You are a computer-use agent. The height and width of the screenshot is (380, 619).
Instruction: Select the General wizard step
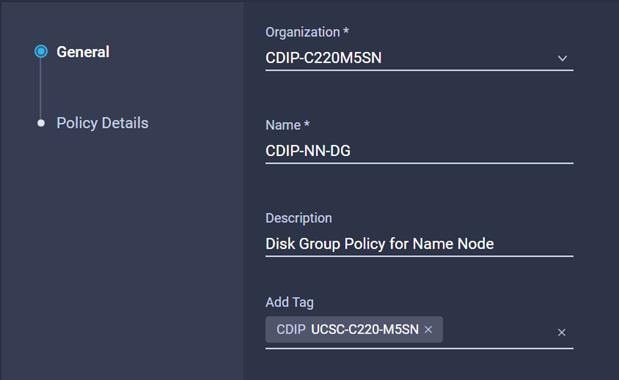(x=83, y=52)
